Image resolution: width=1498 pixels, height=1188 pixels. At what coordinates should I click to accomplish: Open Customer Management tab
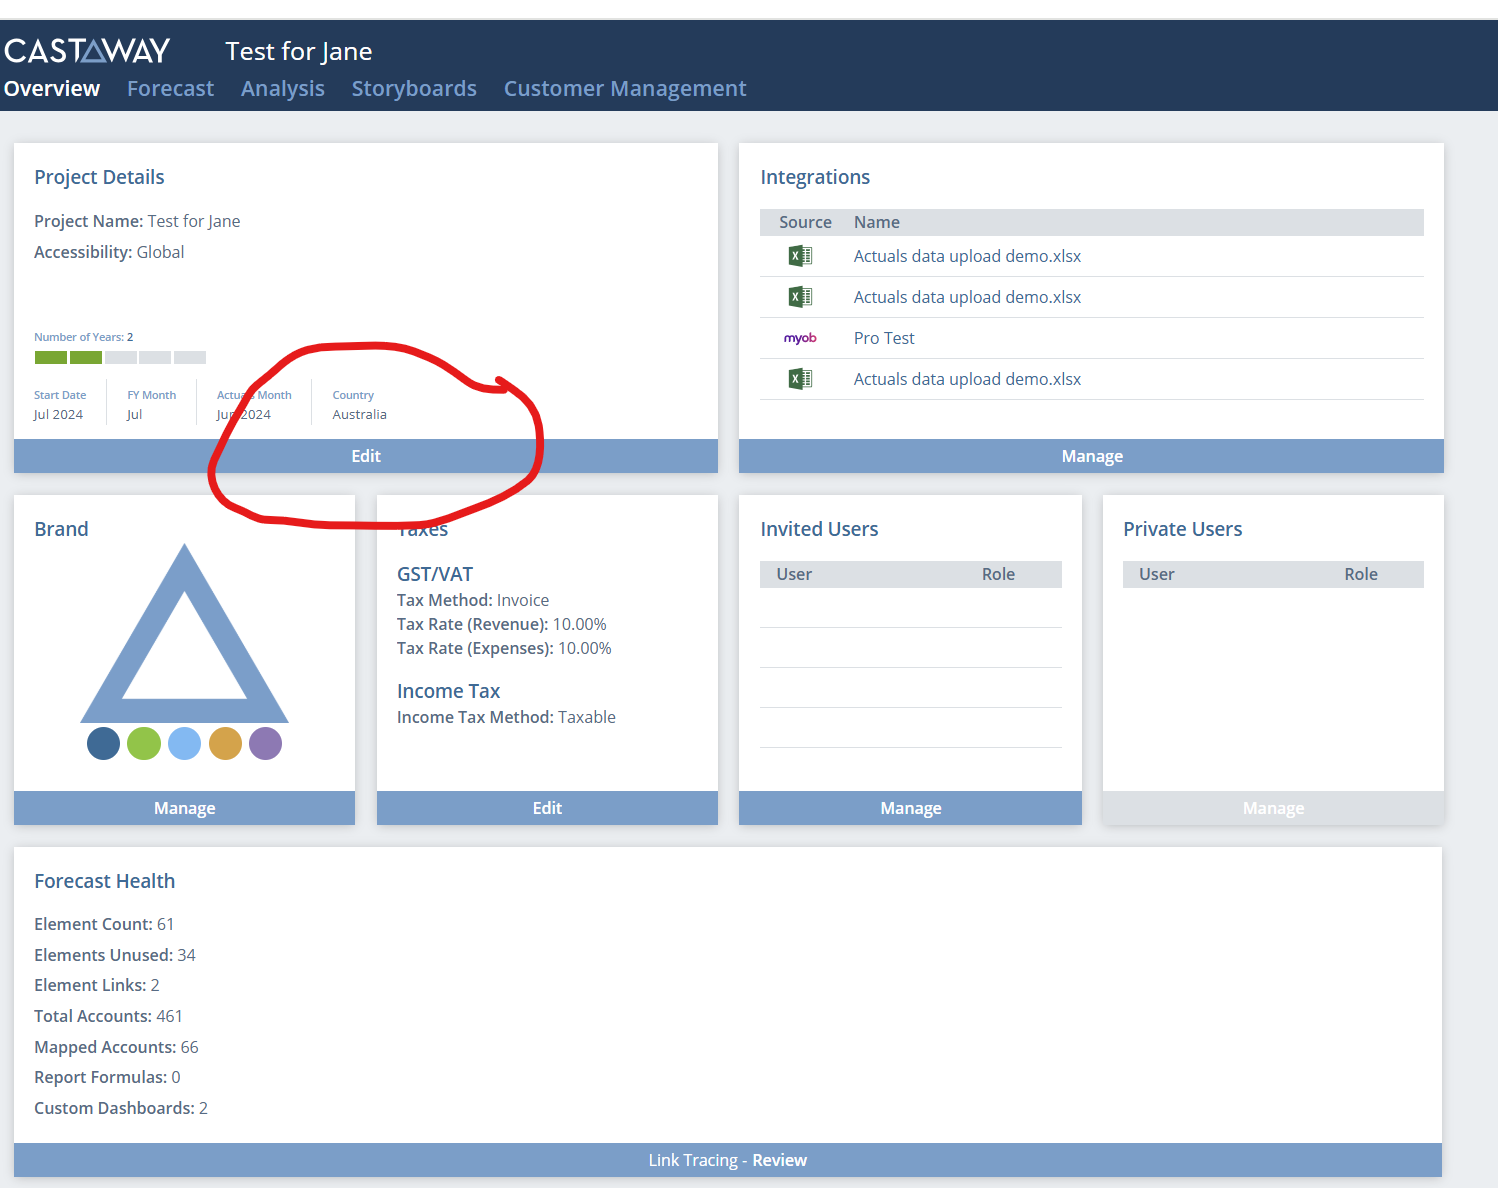tap(625, 89)
